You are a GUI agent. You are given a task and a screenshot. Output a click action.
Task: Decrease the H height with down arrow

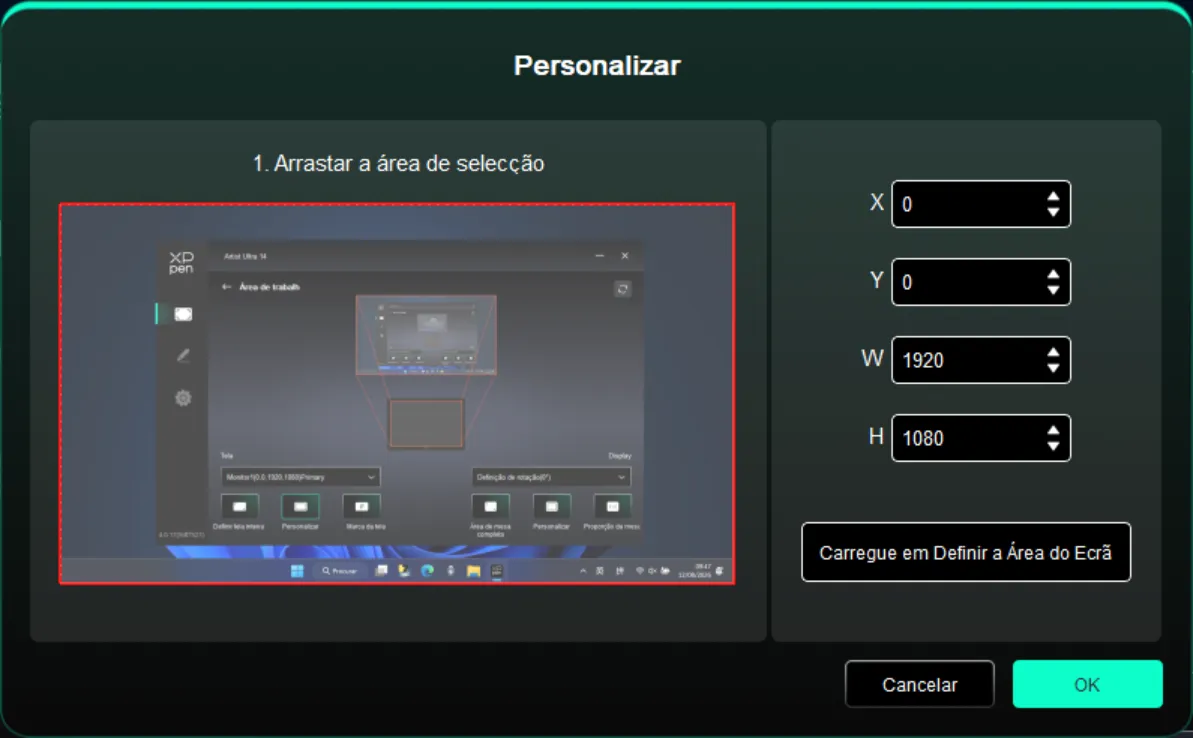1053,447
